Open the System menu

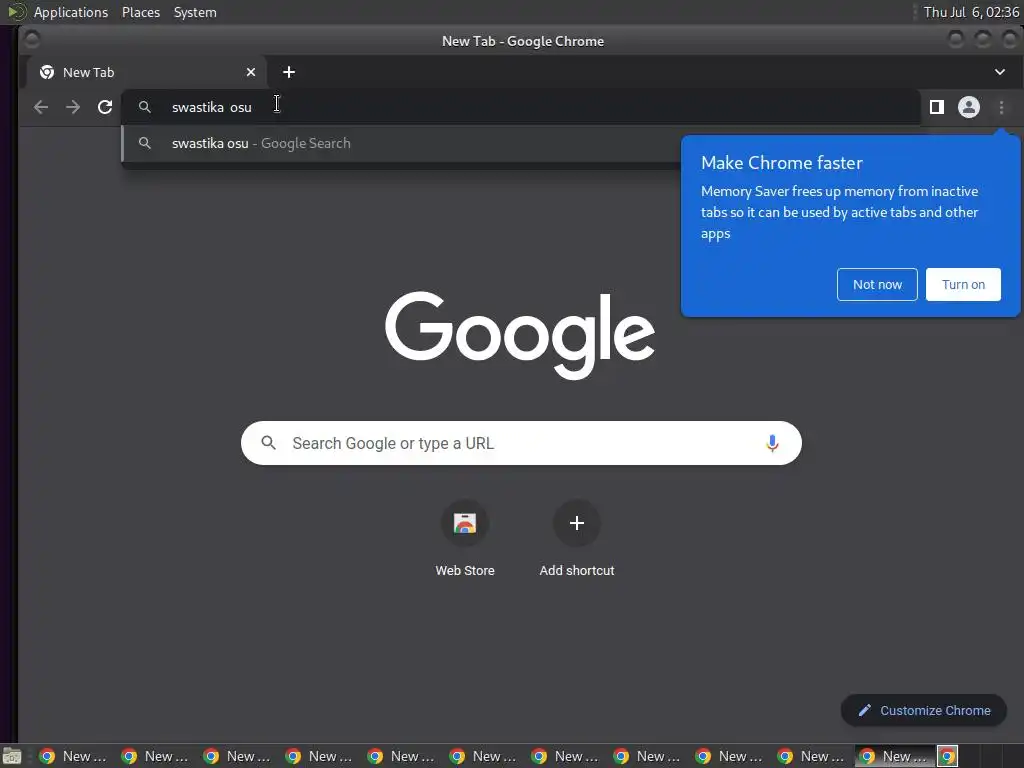(x=195, y=12)
